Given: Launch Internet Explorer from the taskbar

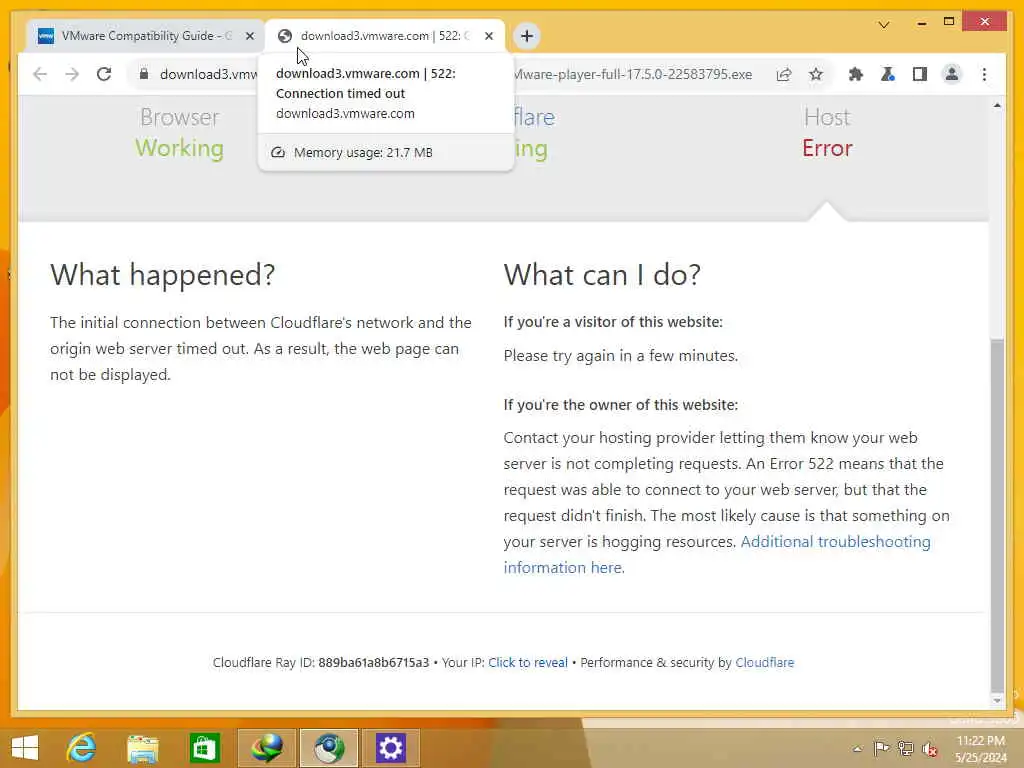Looking at the screenshot, I should coord(82,748).
